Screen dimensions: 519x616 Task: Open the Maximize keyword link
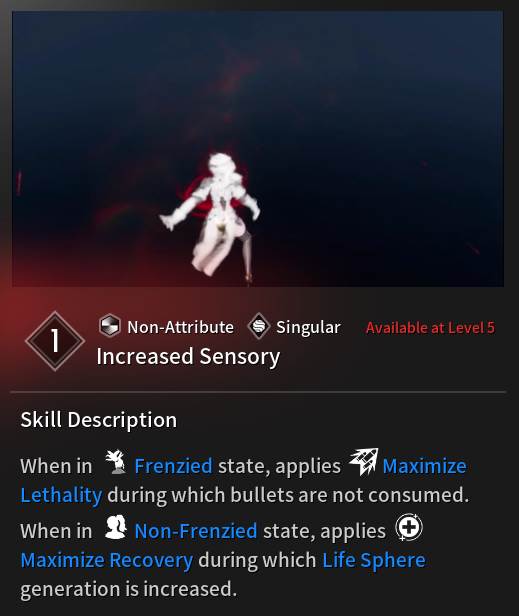[x=424, y=466]
